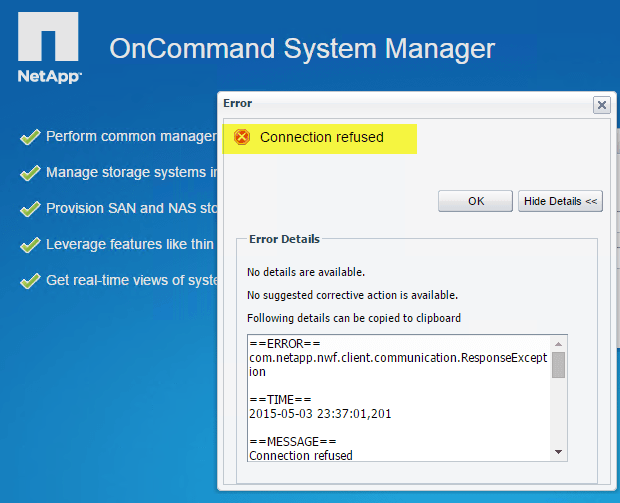Viewport: 620px width, 503px height.
Task: Click the NetApp logo
Action: click(x=49, y=47)
